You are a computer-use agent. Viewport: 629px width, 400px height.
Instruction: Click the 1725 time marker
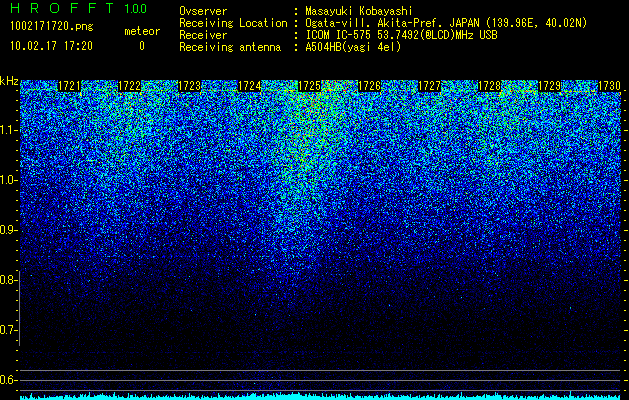point(309,86)
